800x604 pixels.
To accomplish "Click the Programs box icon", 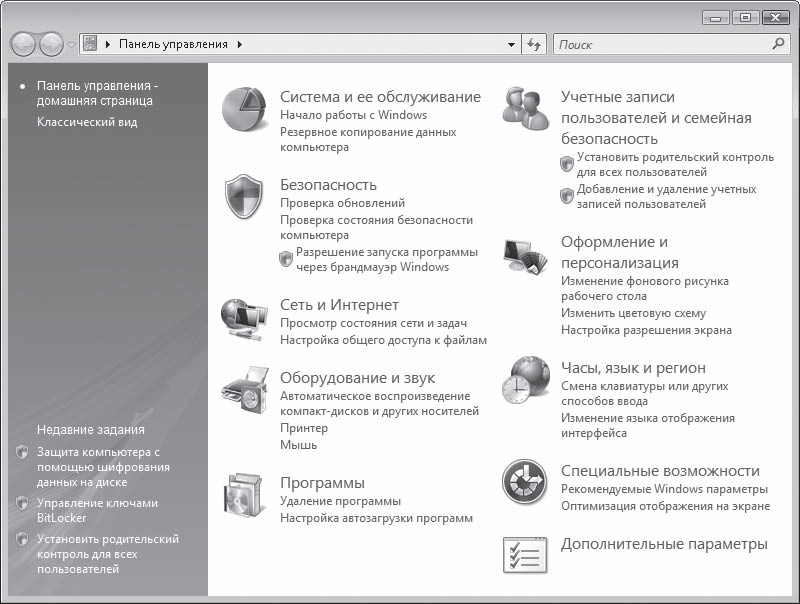I will [243, 495].
